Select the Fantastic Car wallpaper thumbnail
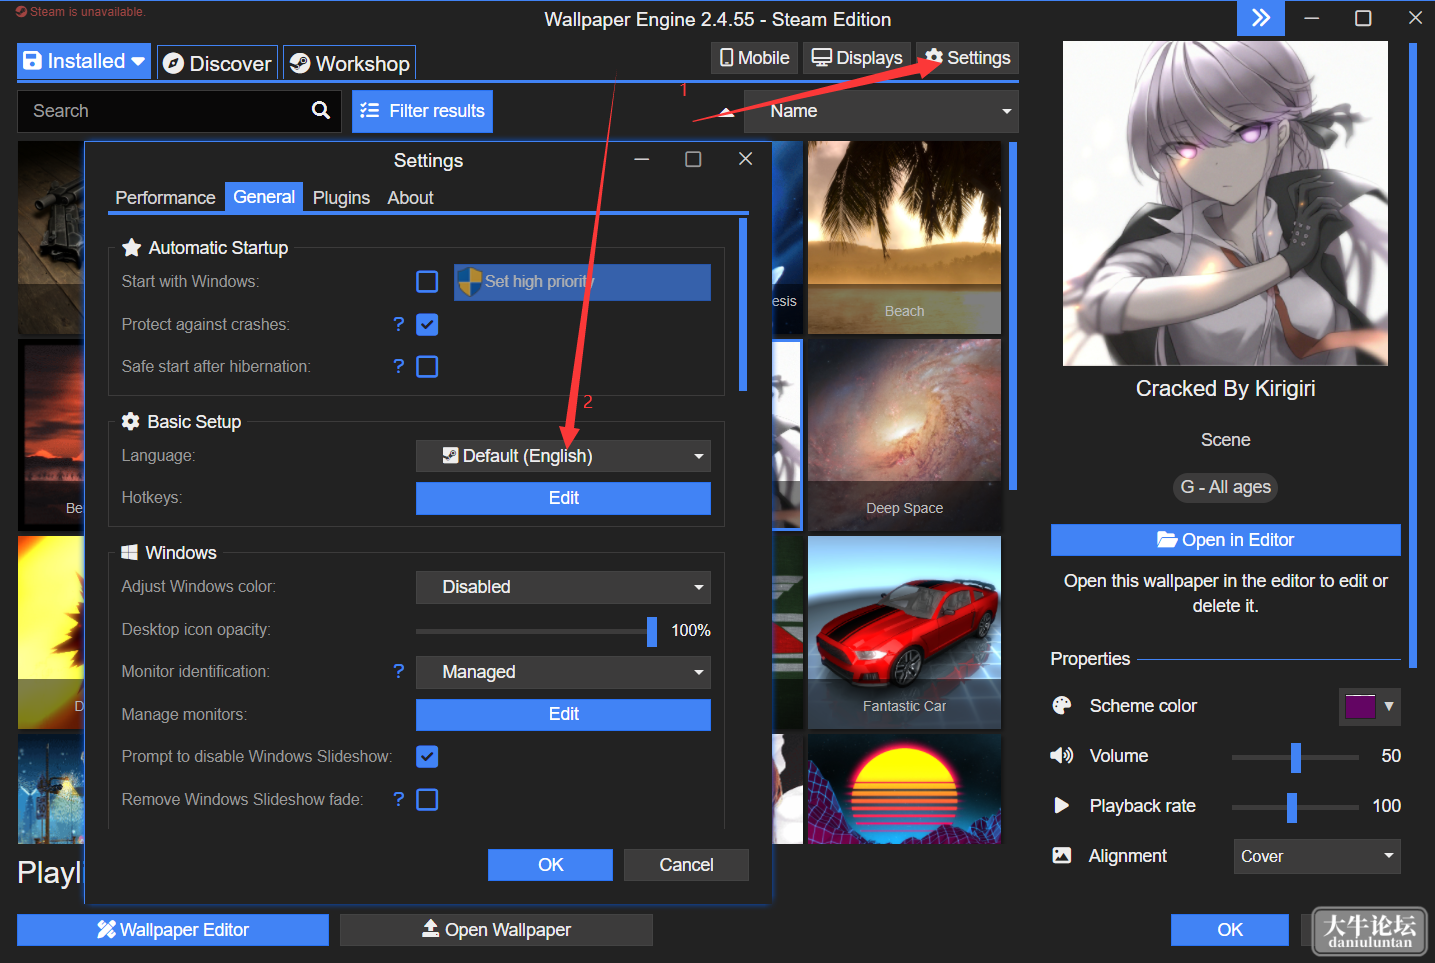1435x963 pixels. 904,632
